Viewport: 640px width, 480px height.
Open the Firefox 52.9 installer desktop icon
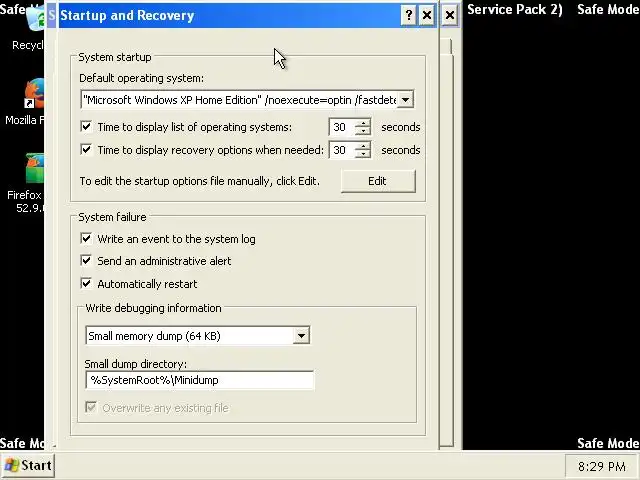(34, 168)
